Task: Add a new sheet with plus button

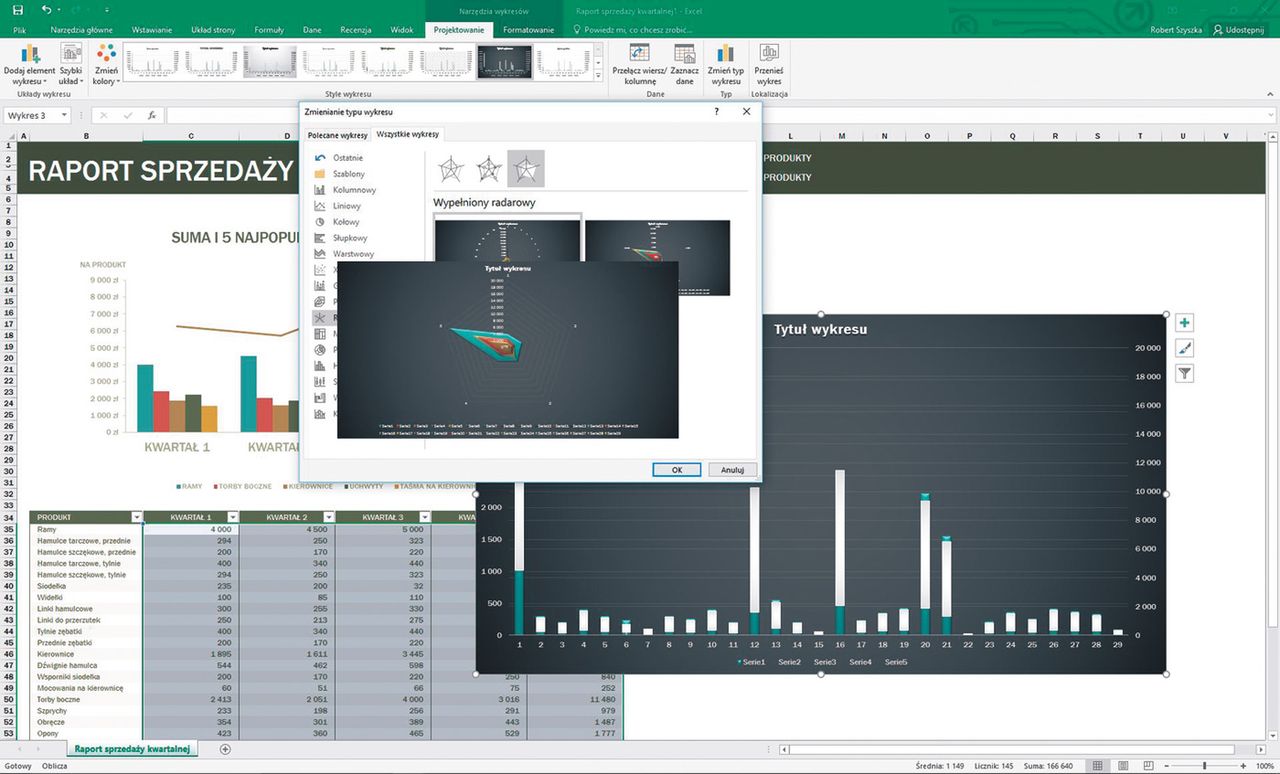Action: 225,749
